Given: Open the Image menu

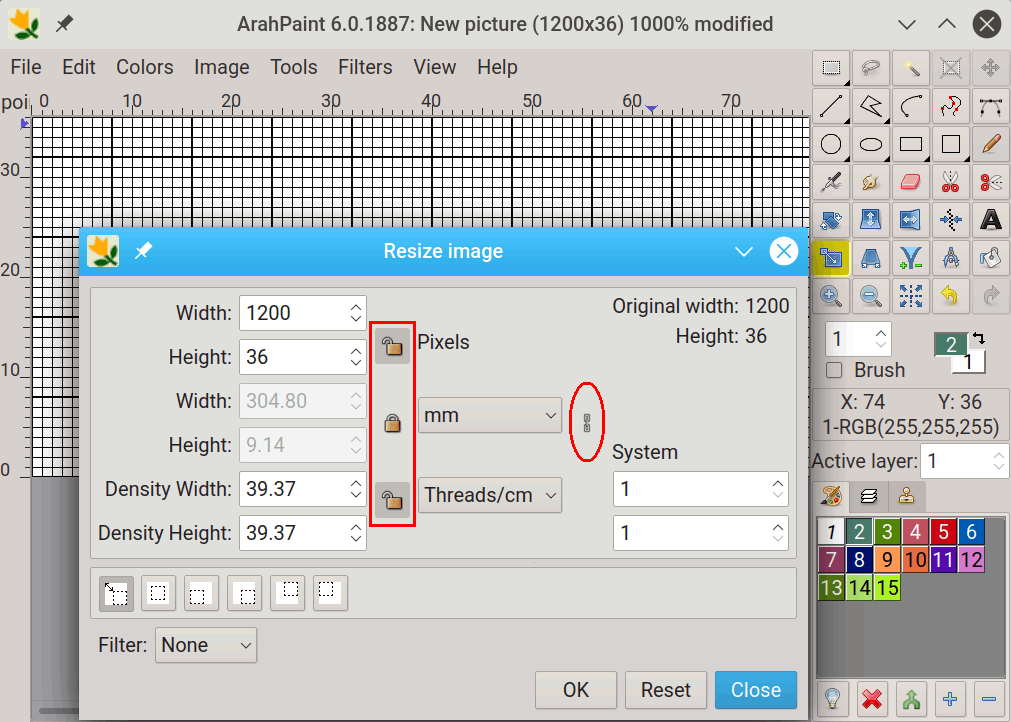Looking at the screenshot, I should (x=222, y=67).
